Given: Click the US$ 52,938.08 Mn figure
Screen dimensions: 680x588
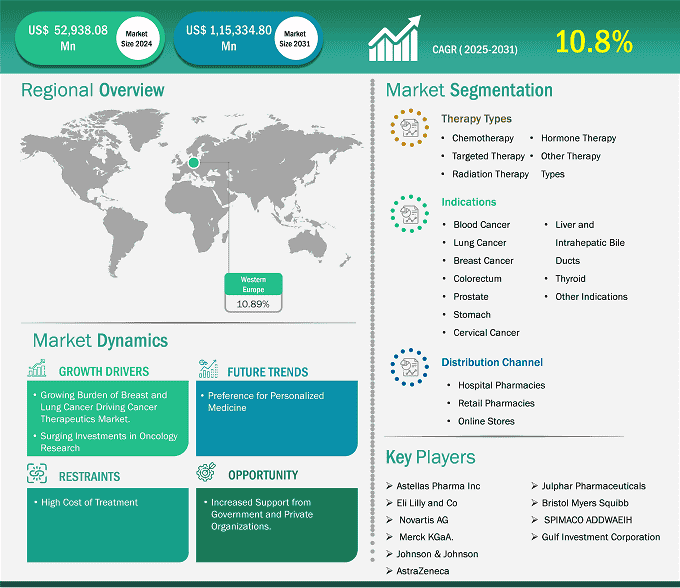Looking at the screenshot, I should click(x=68, y=38).
